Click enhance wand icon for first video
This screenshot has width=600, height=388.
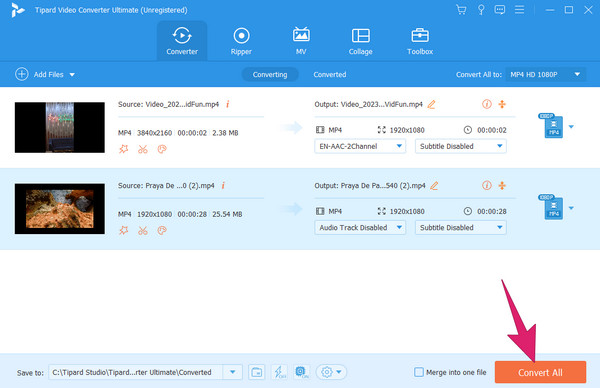(x=123, y=149)
